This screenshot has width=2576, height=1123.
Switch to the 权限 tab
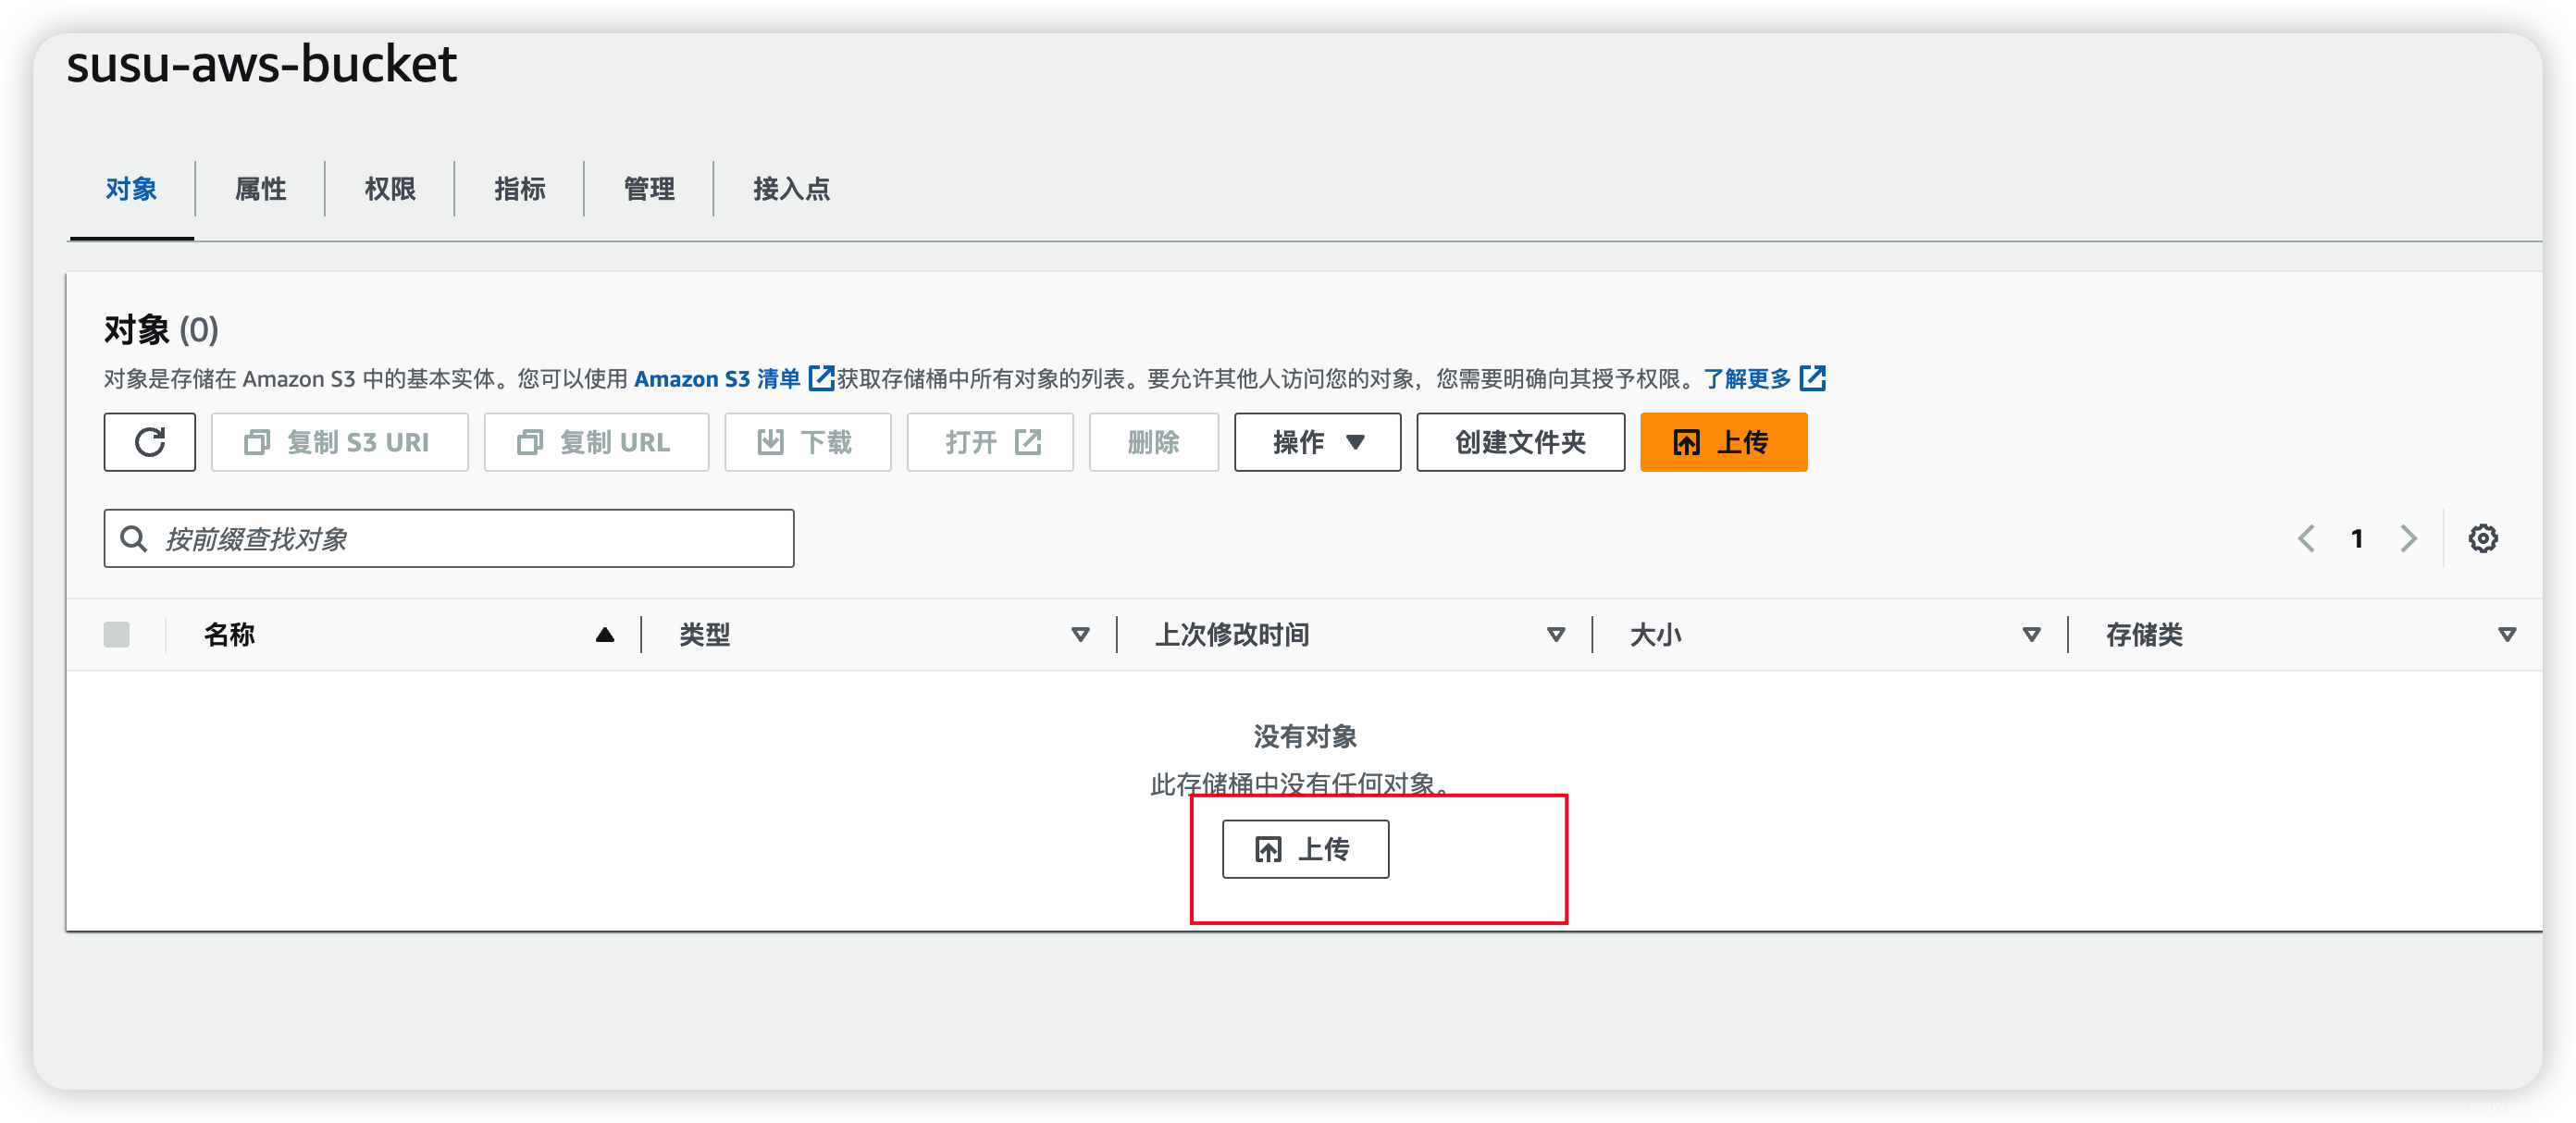[390, 189]
